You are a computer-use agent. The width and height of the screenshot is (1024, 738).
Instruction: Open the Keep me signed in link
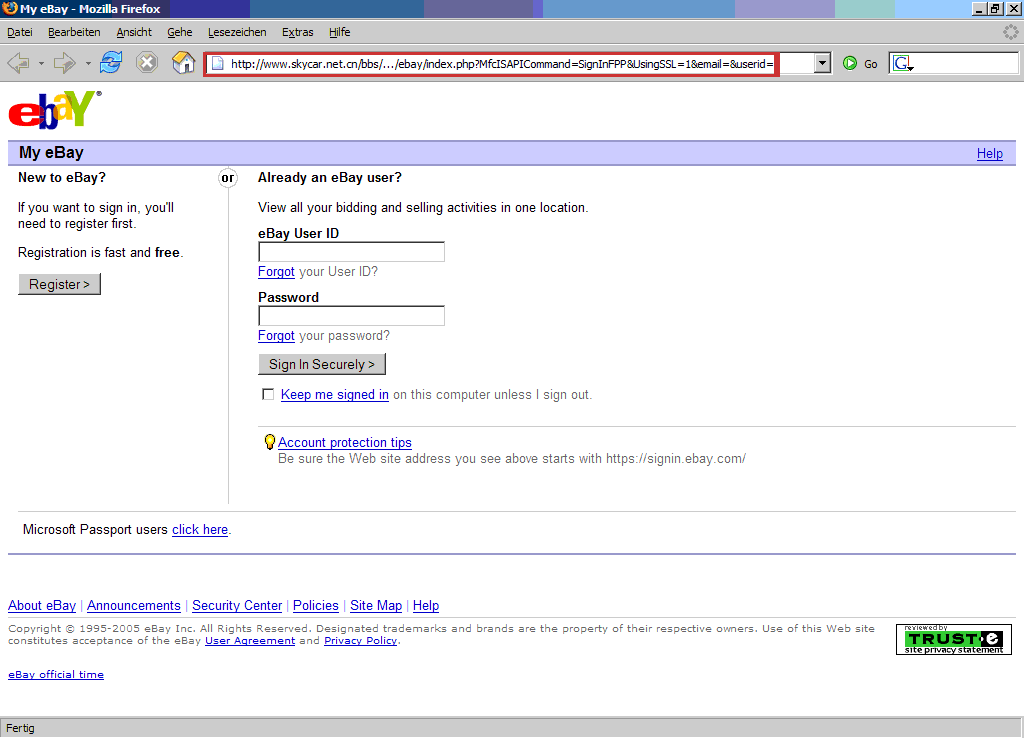click(x=334, y=394)
